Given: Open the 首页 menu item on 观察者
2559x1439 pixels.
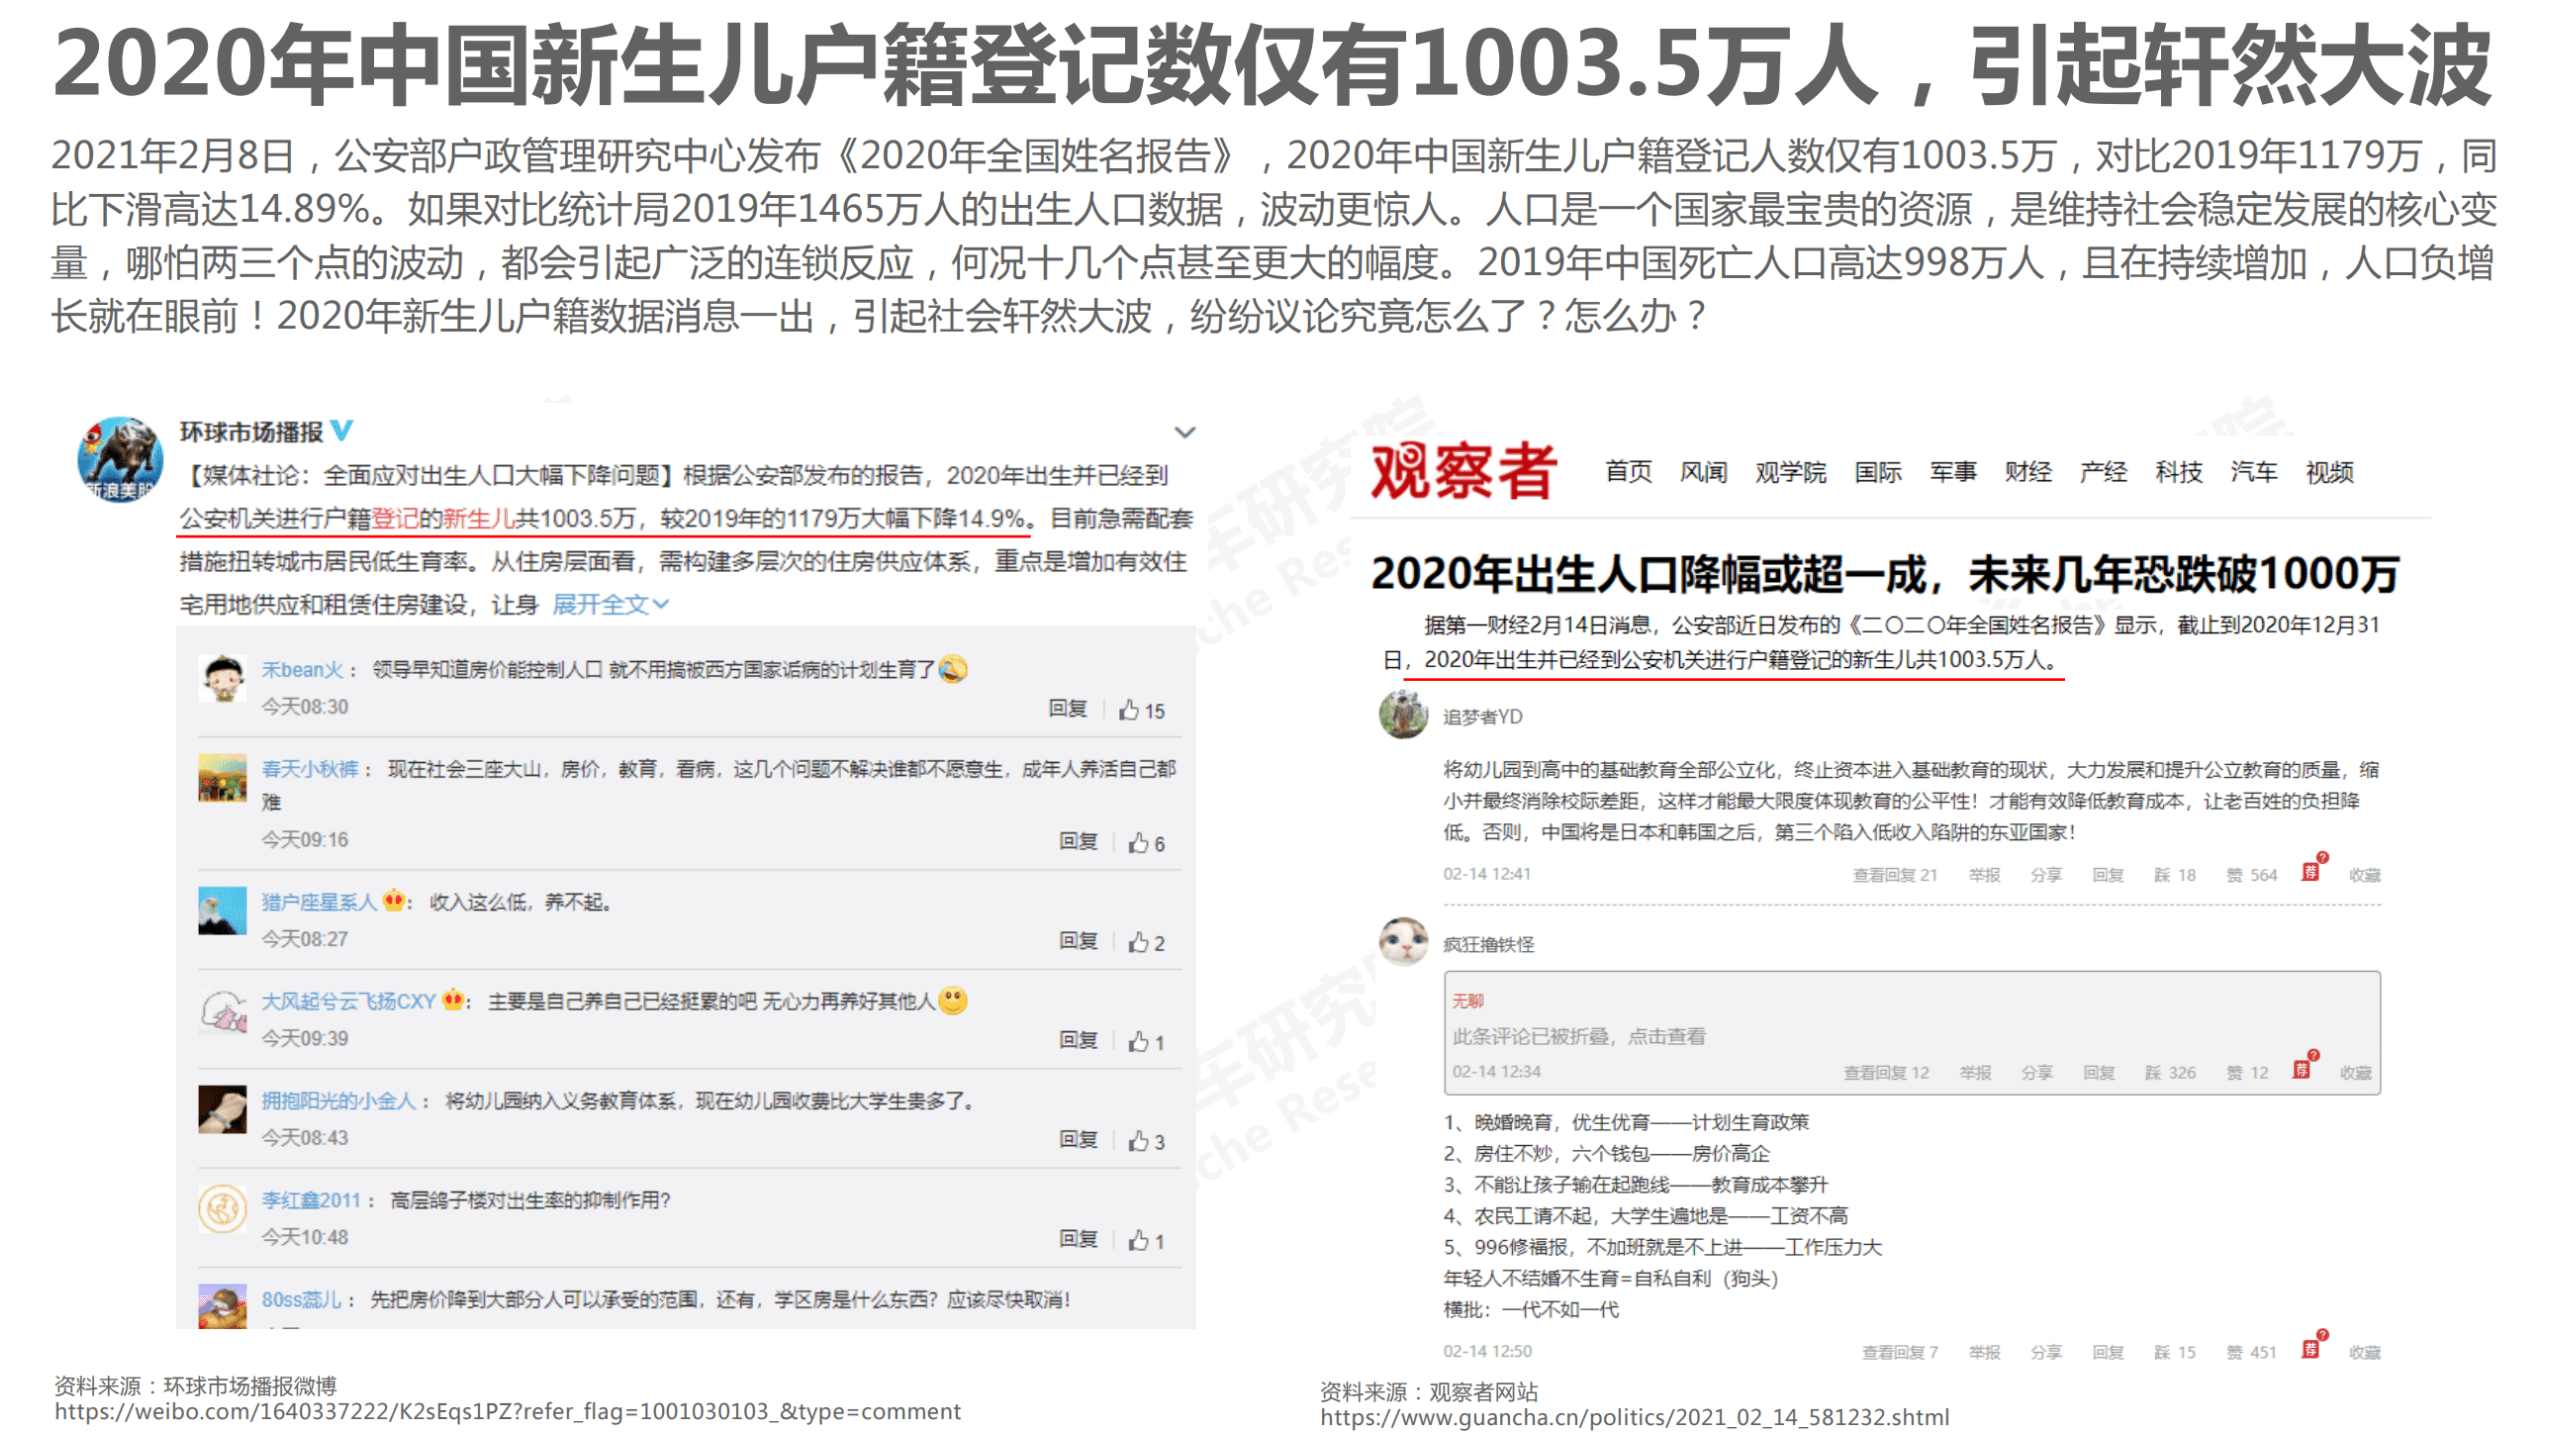Looking at the screenshot, I should pyautogui.click(x=1631, y=471).
